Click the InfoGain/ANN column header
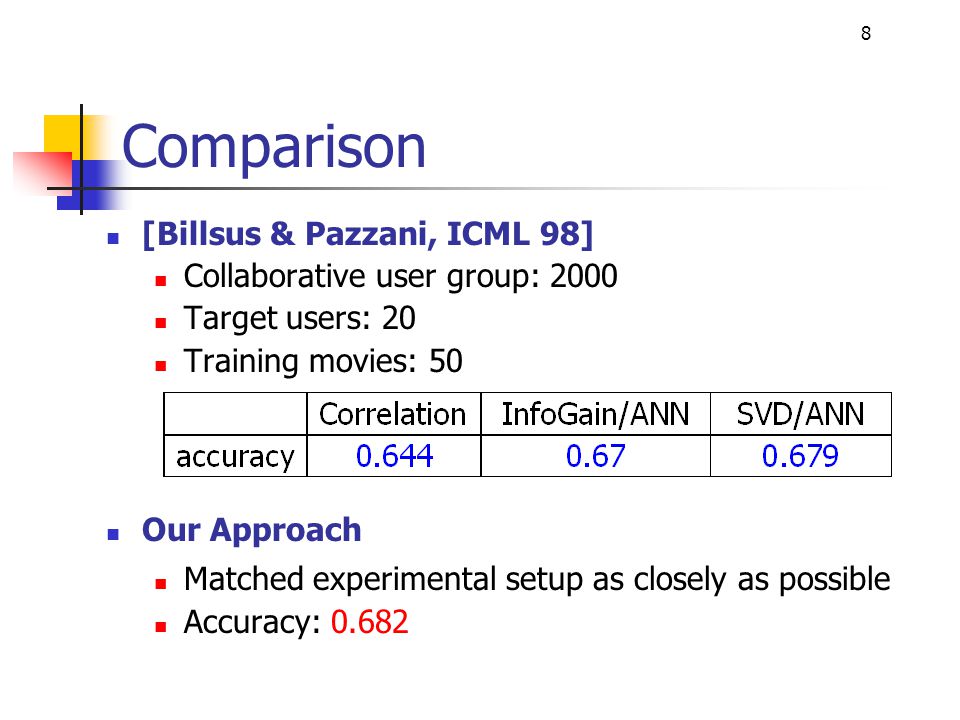 [596, 414]
